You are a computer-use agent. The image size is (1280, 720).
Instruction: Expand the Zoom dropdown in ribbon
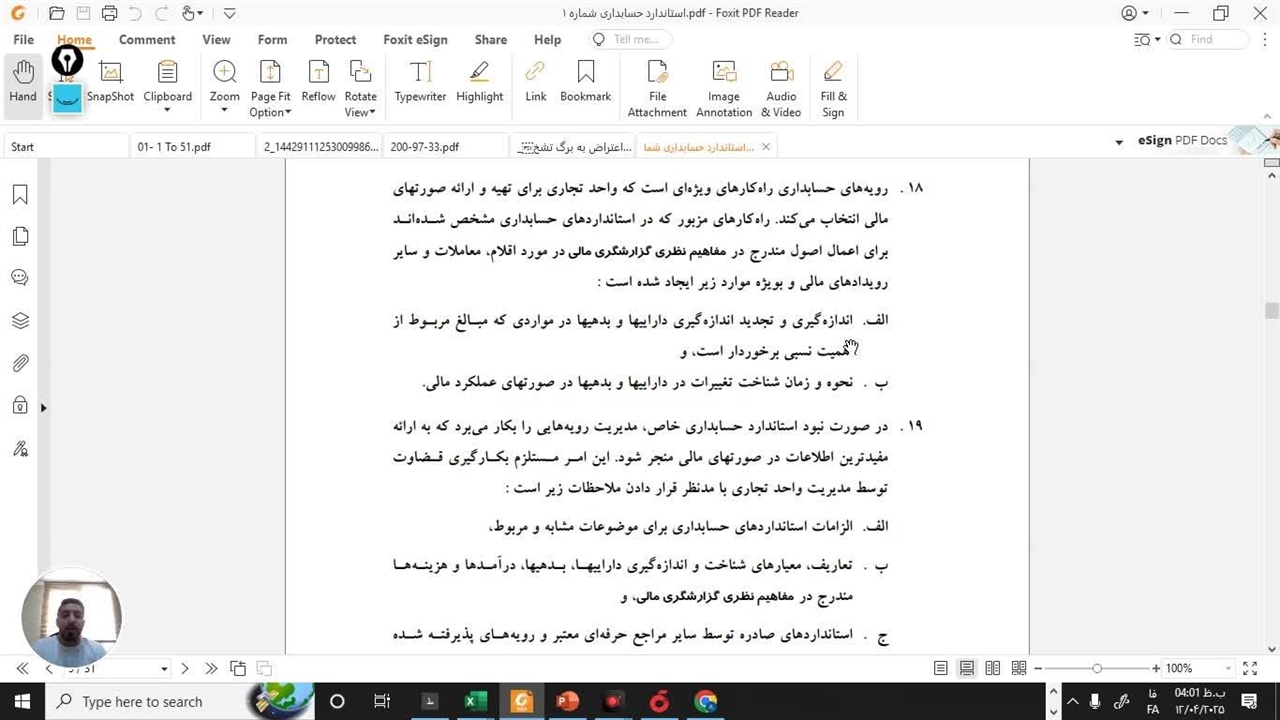pos(224,111)
